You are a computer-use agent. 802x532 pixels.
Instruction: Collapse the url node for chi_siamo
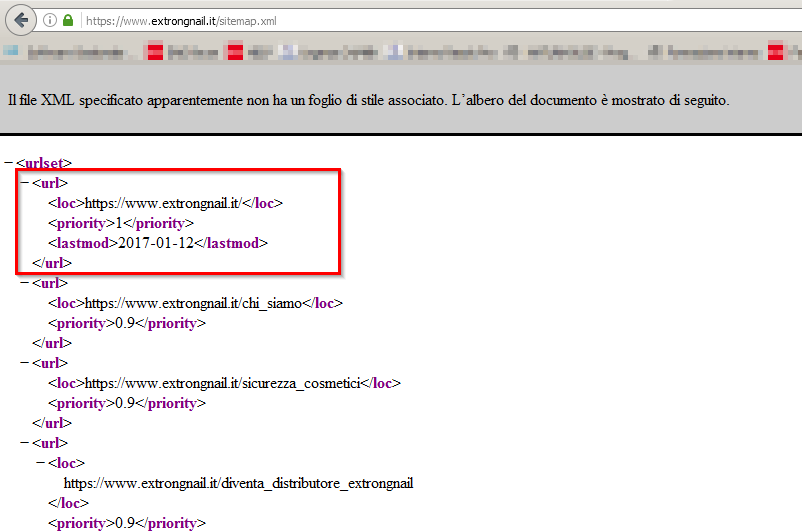[25, 283]
